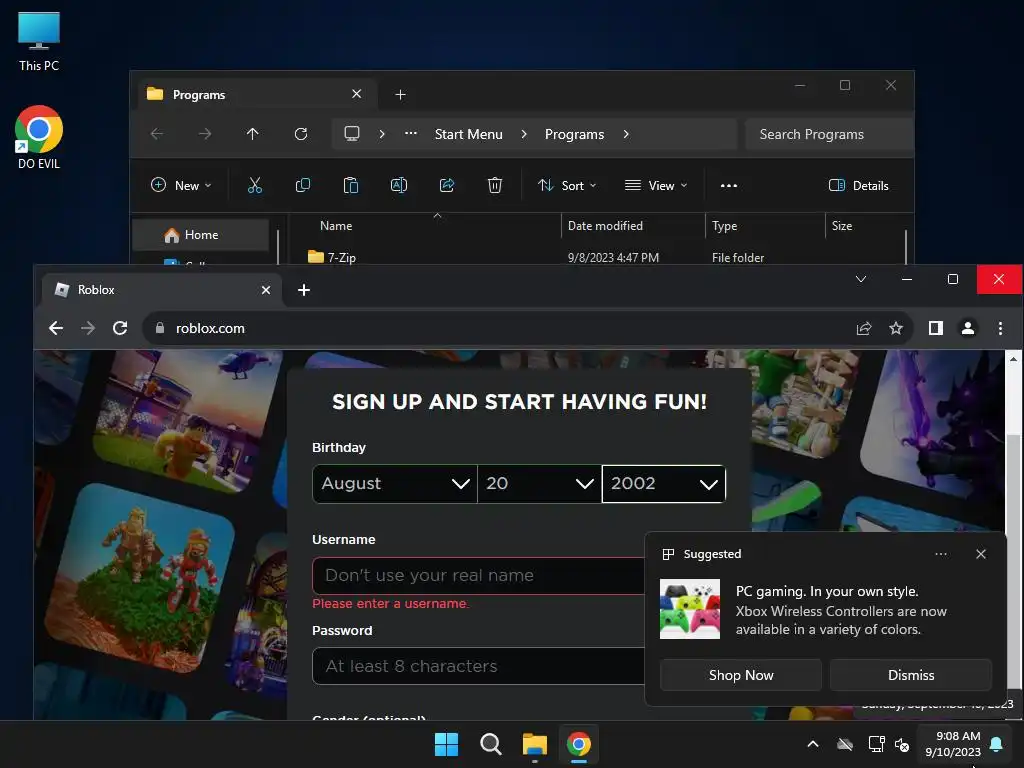The image size is (1024, 768).
Task: Bookmark this page with the star icon
Action: point(896,328)
